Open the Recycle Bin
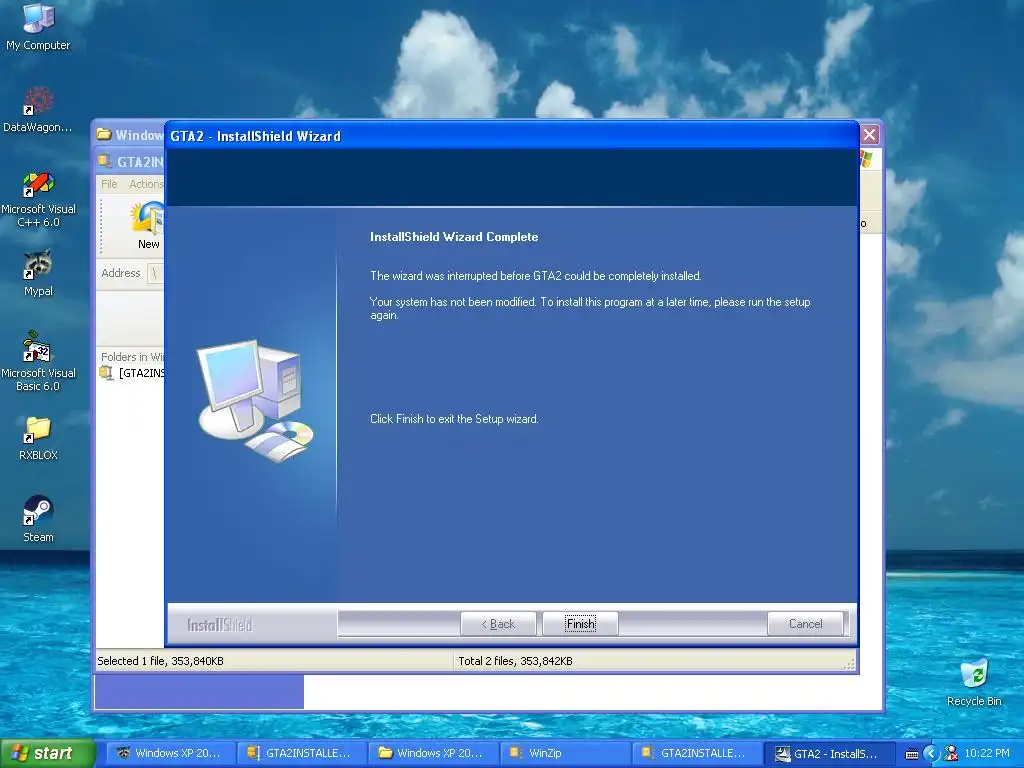The height and width of the screenshot is (768, 1024). (x=974, y=683)
